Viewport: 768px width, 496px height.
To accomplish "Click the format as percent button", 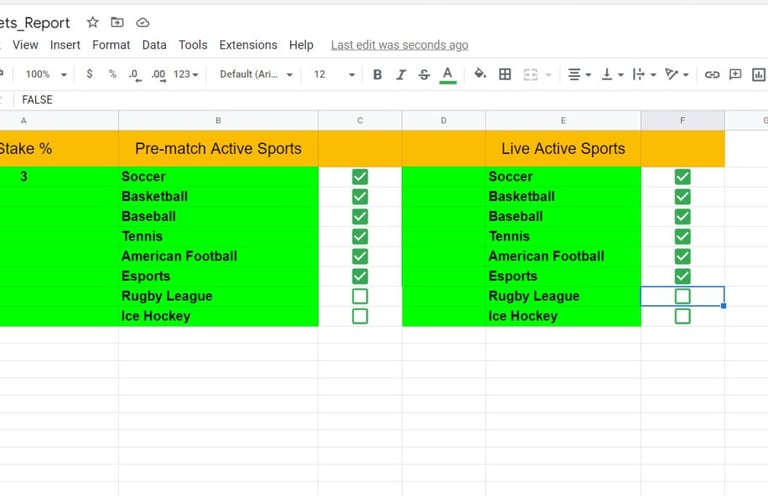I will pyautogui.click(x=113, y=74).
